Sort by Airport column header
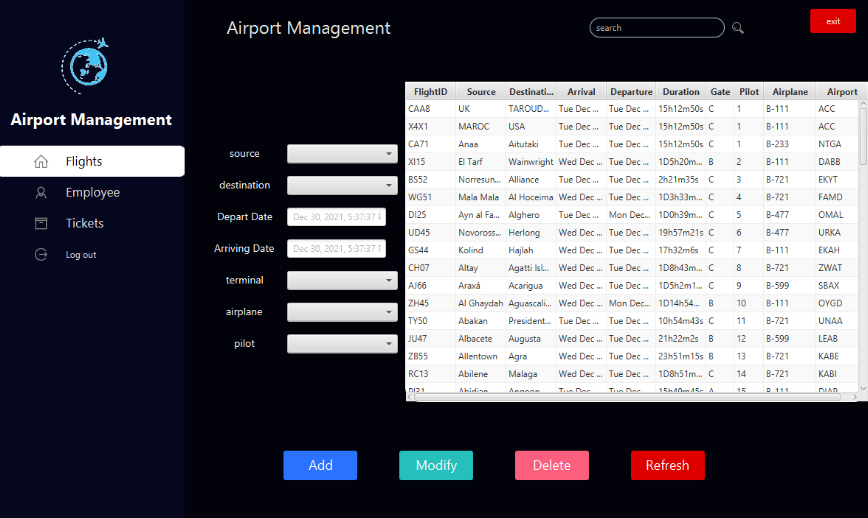 pyautogui.click(x=842, y=92)
